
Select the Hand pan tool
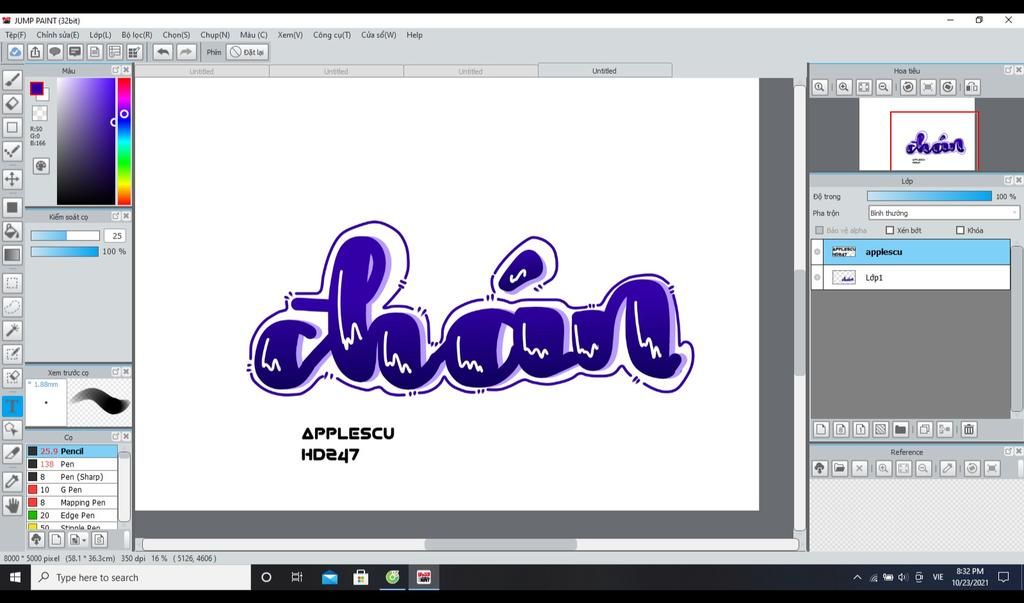point(12,505)
